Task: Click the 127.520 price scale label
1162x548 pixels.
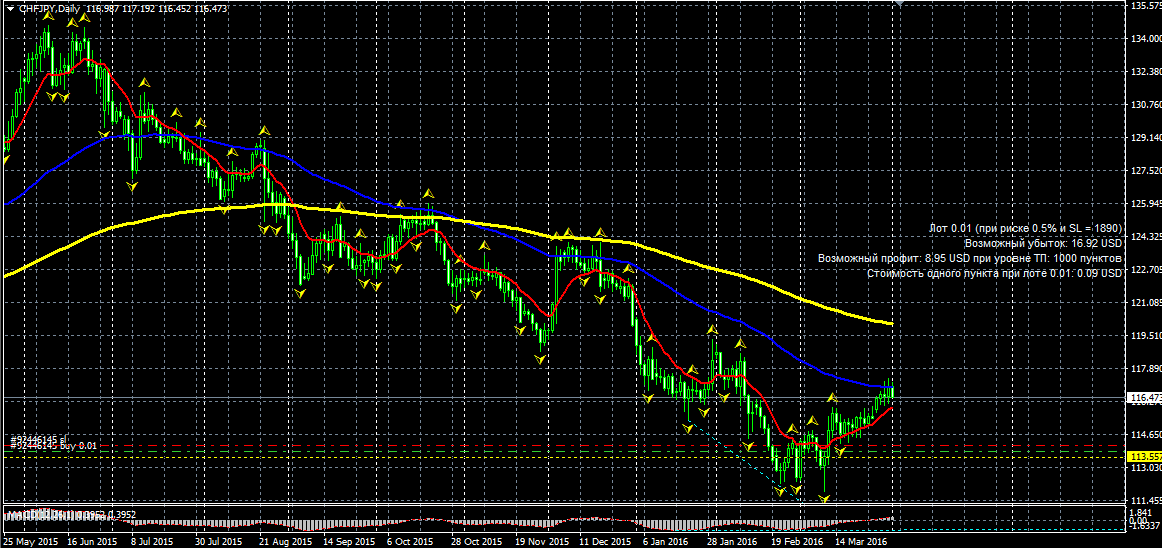Action: coord(1145,171)
